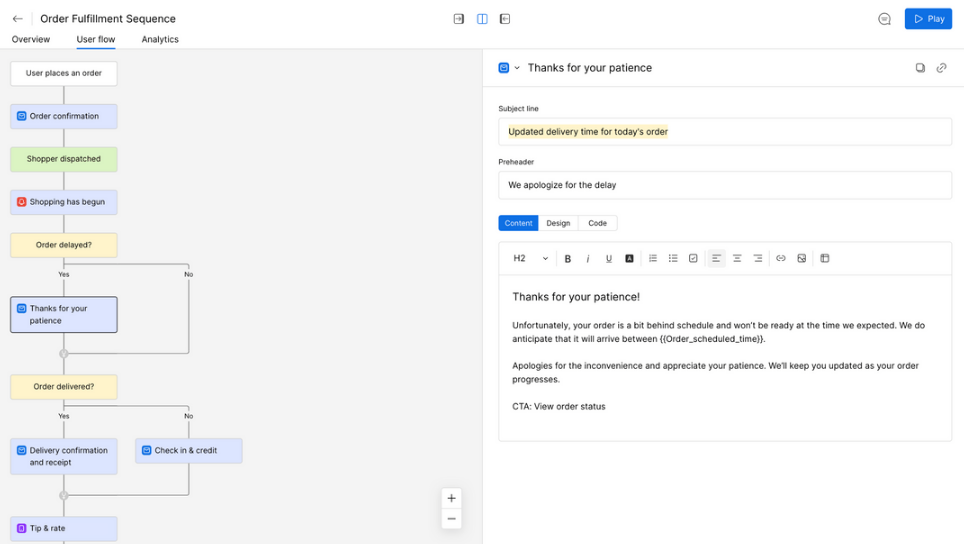This screenshot has height=544, width=964.
Task: Open the comments icon next to Play
Action: click(x=884, y=19)
